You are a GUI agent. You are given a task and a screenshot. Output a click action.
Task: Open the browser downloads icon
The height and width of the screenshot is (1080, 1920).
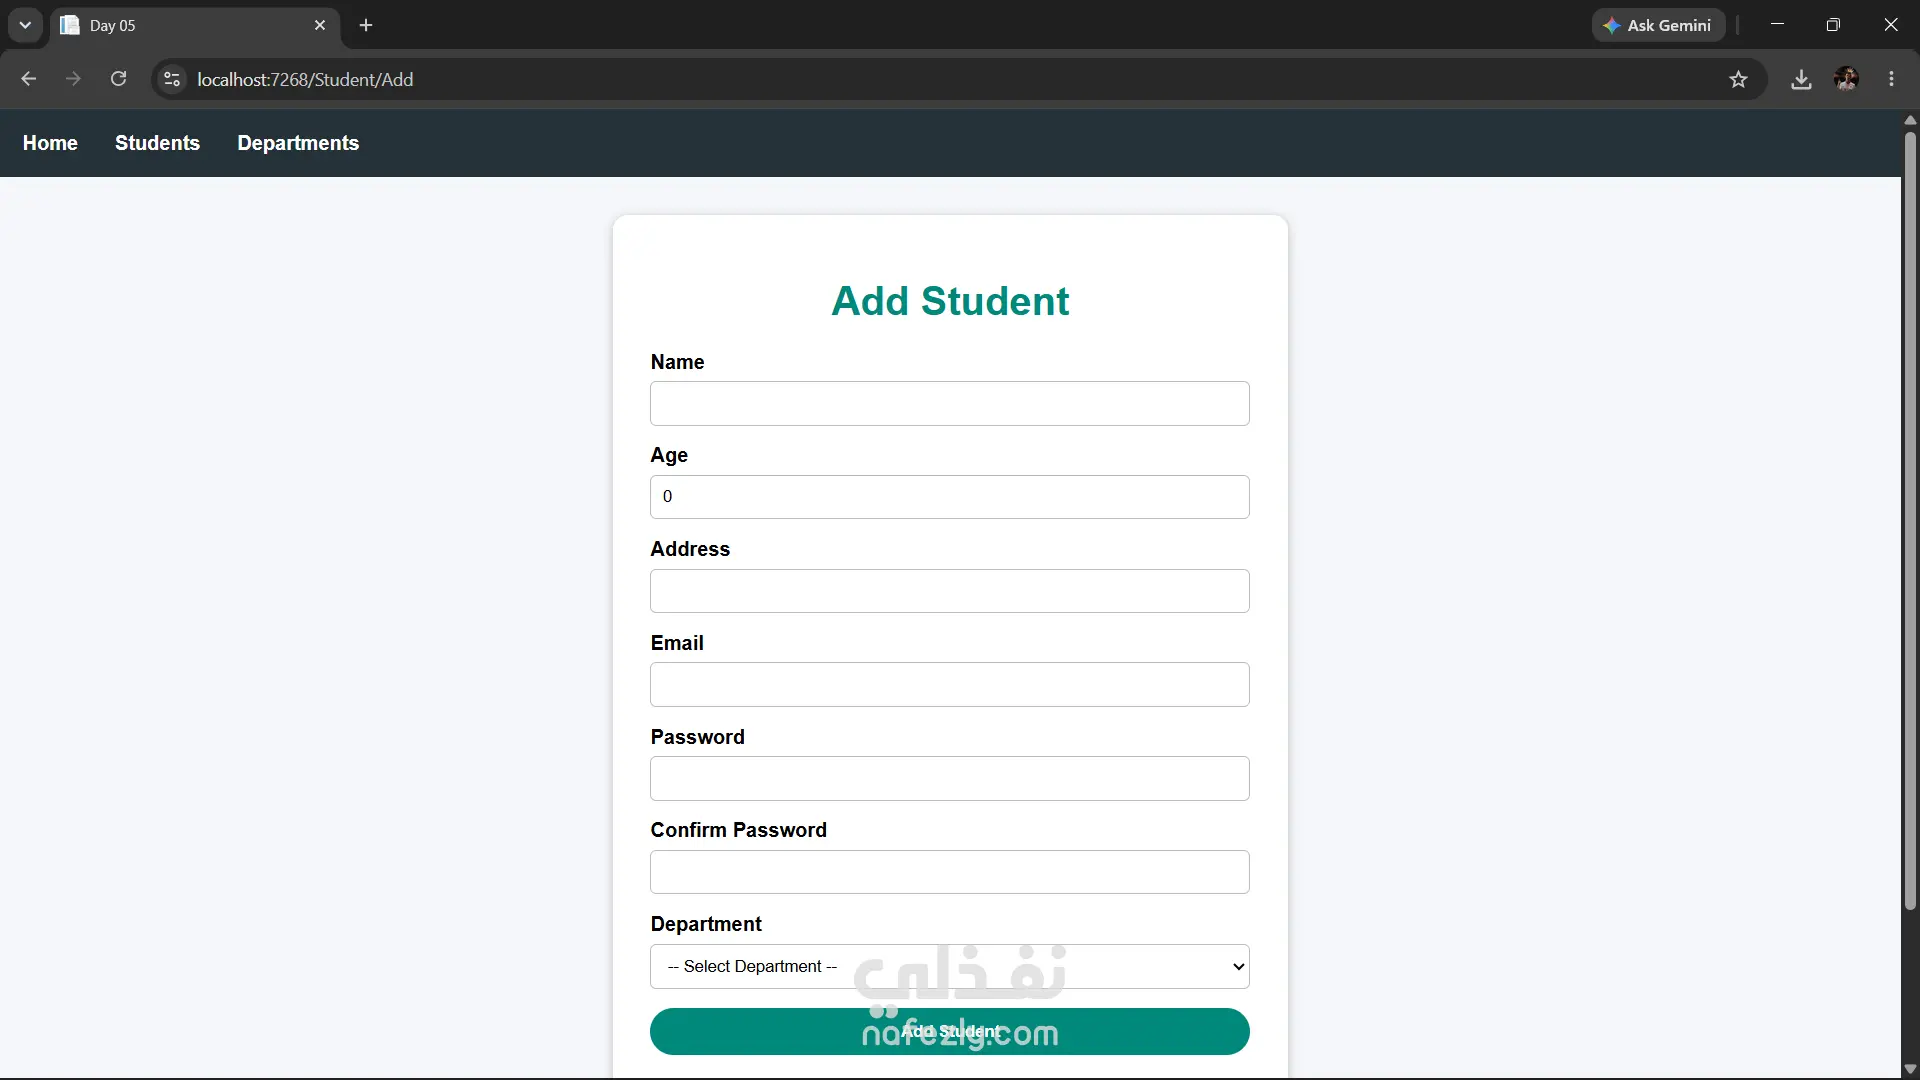tap(1801, 79)
